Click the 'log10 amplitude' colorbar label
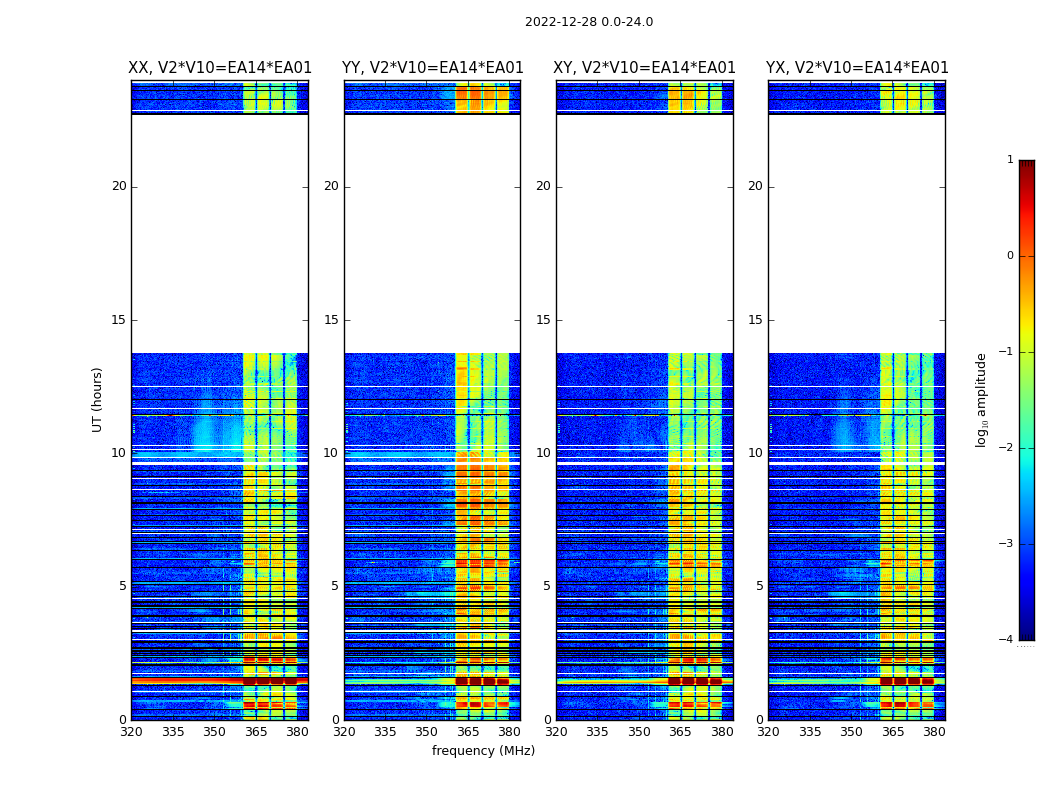 (x=982, y=399)
